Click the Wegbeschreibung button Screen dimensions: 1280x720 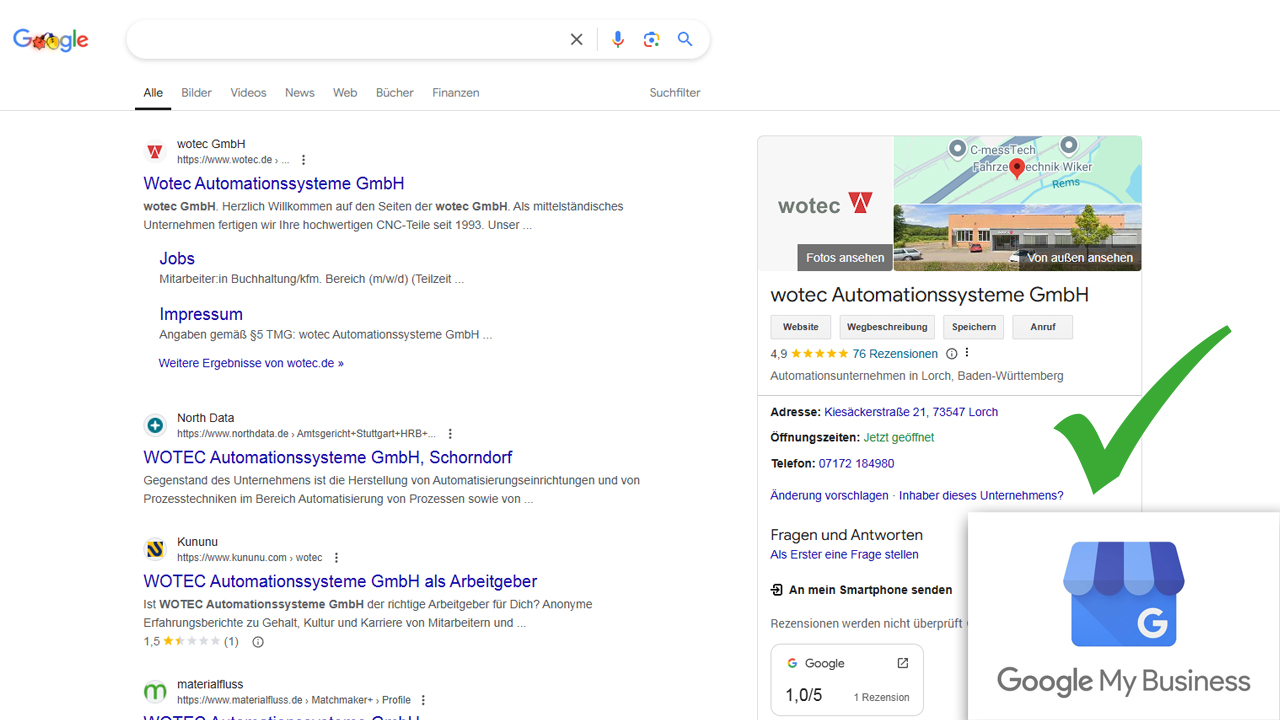tap(887, 327)
